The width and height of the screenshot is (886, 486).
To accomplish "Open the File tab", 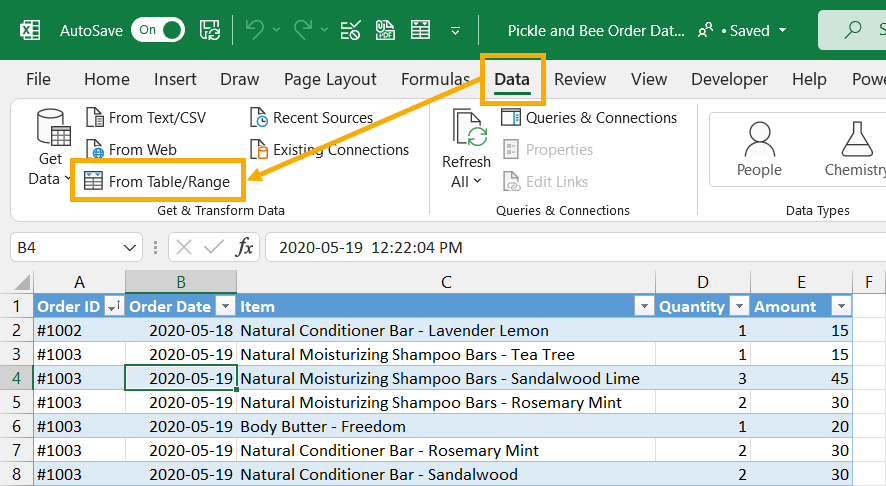I will point(38,79).
